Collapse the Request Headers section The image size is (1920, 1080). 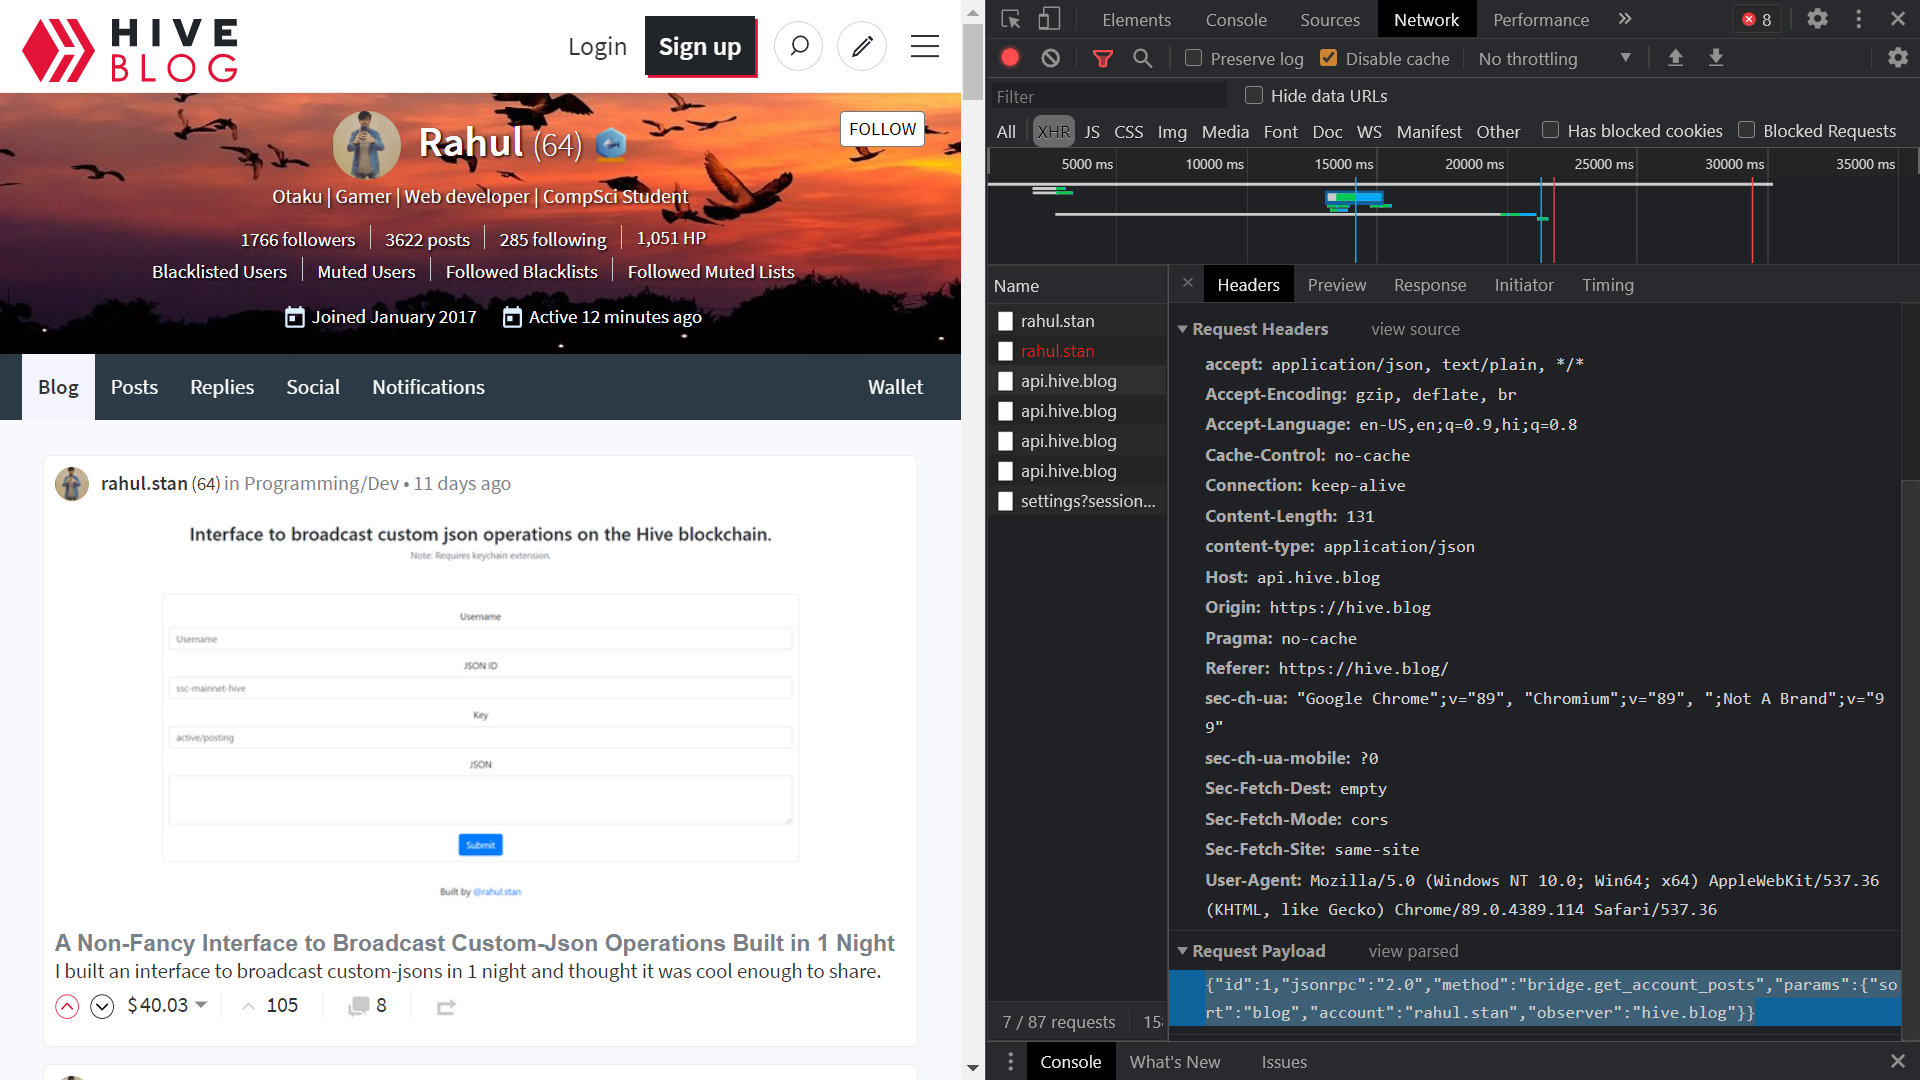tap(1183, 329)
